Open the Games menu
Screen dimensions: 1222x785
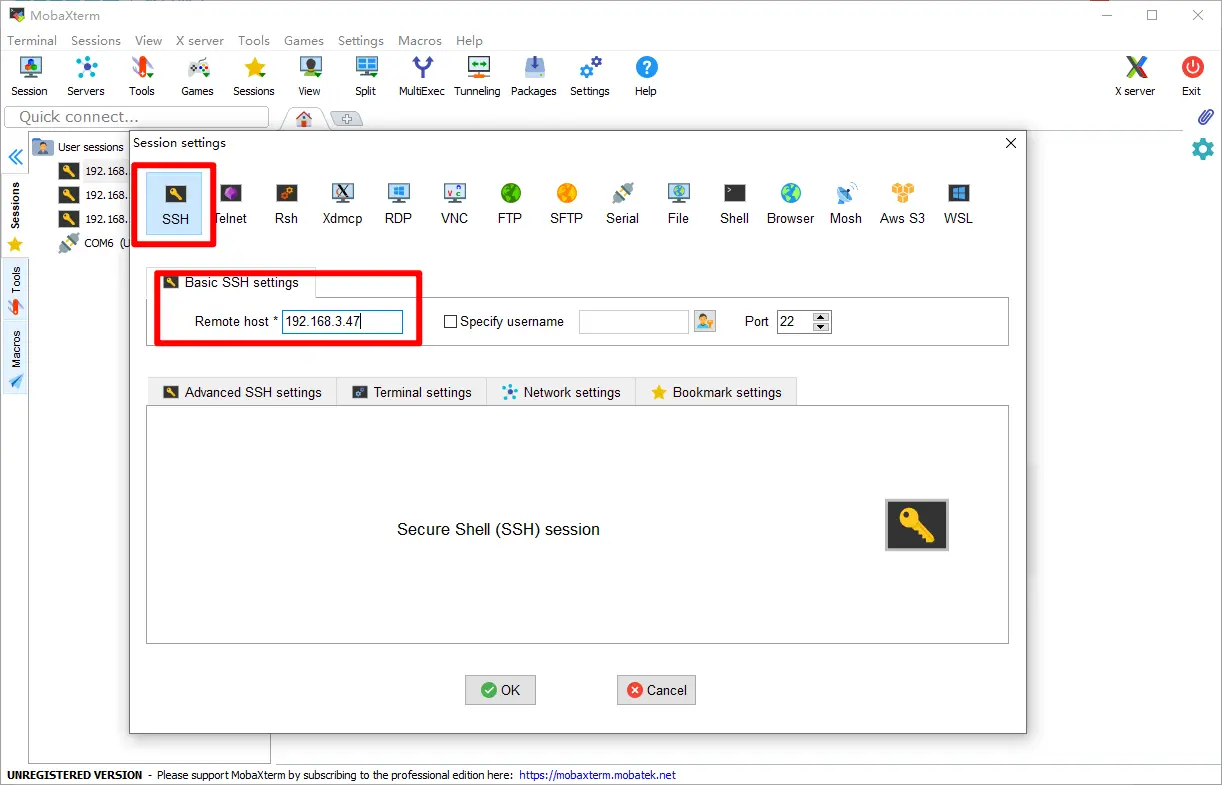[304, 41]
